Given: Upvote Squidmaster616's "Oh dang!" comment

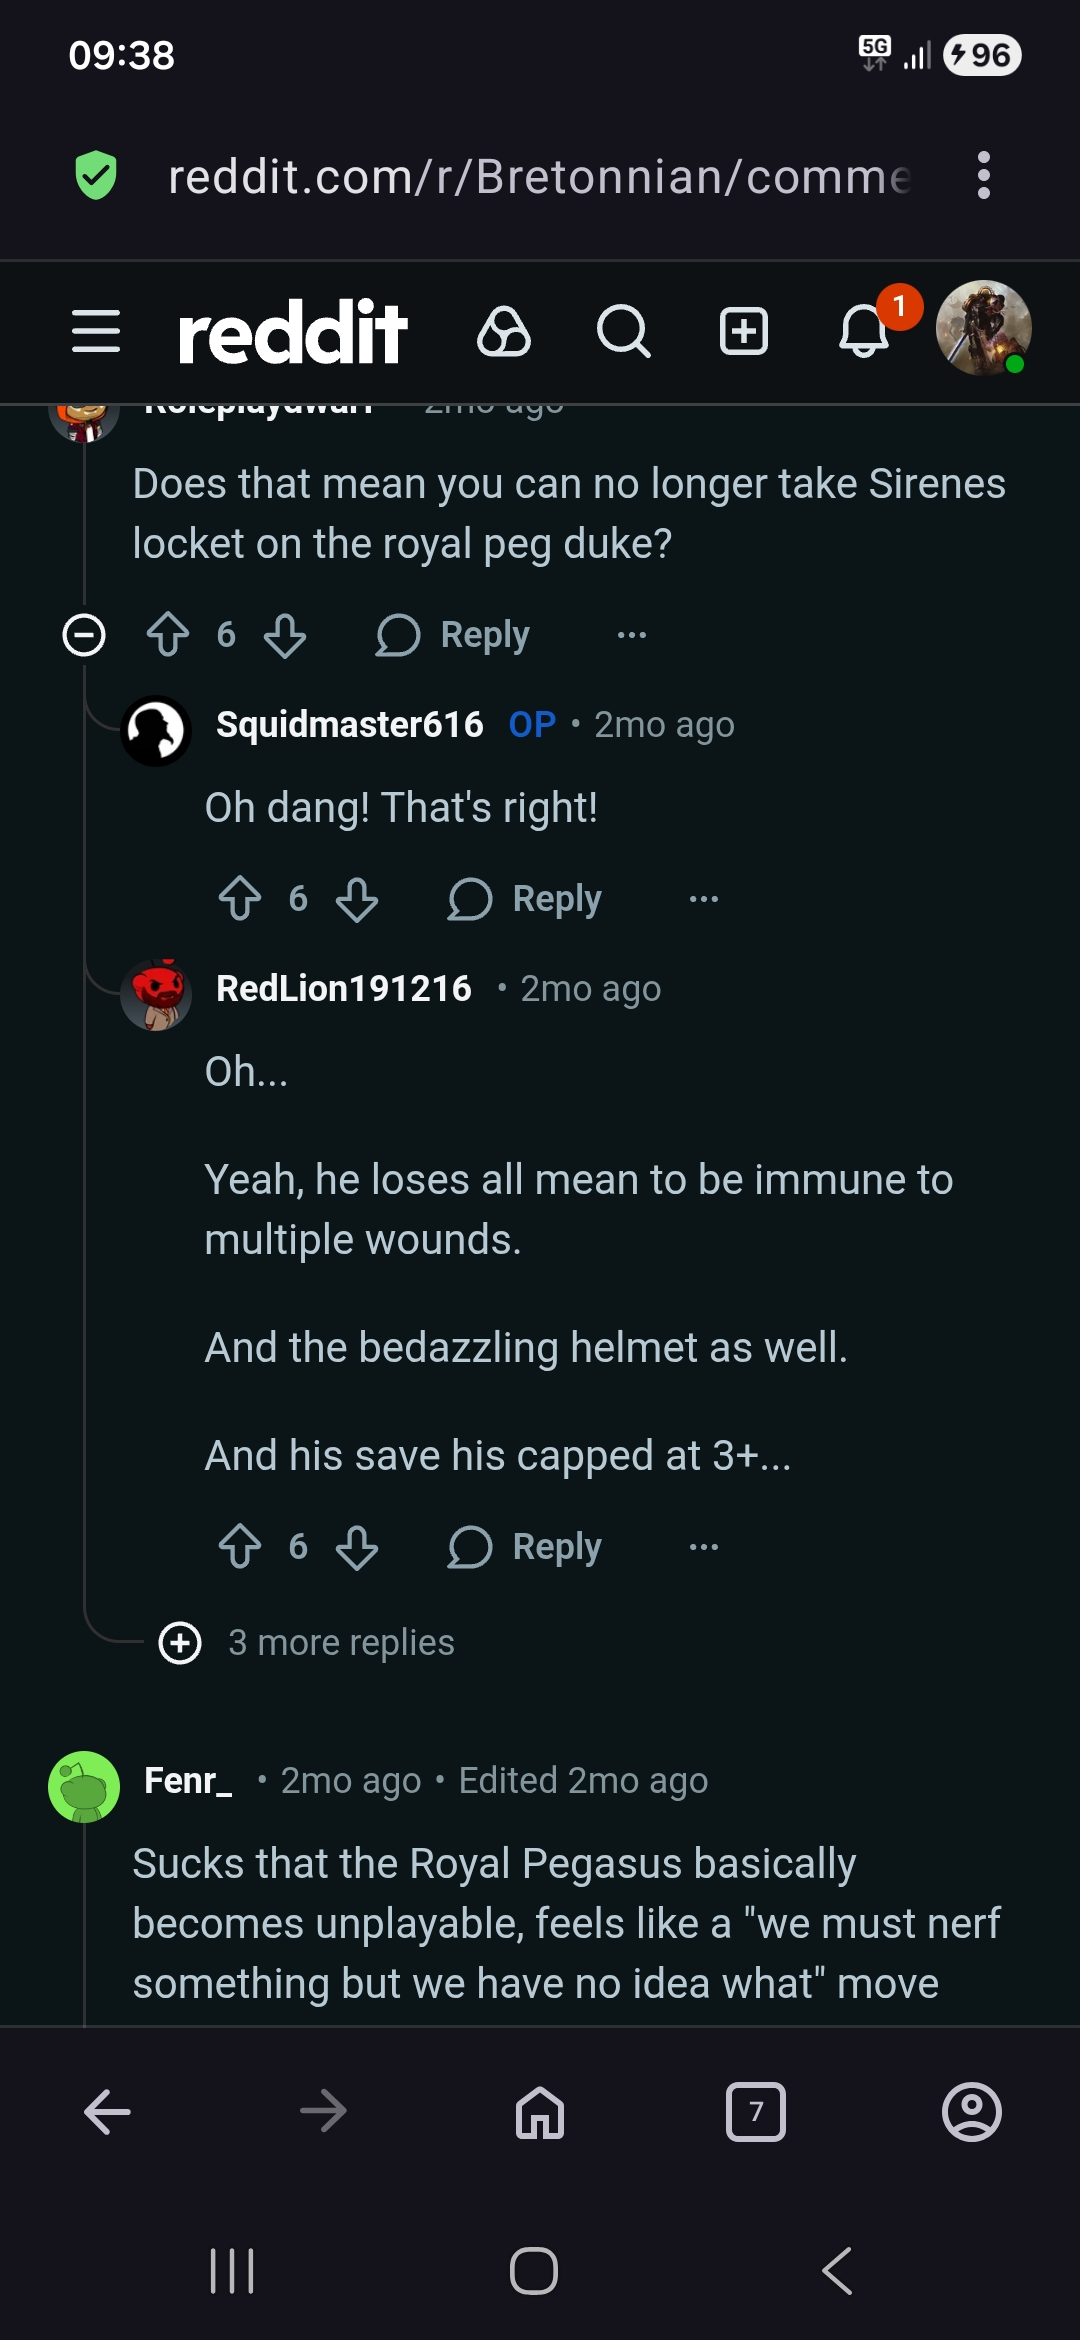Looking at the screenshot, I should click(240, 898).
